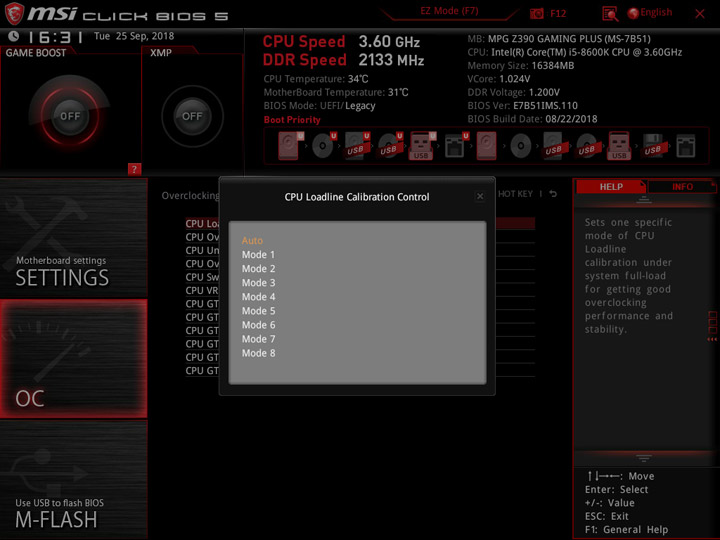
Task: Select the legacy hard disk boot icon
Action: coord(486,146)
